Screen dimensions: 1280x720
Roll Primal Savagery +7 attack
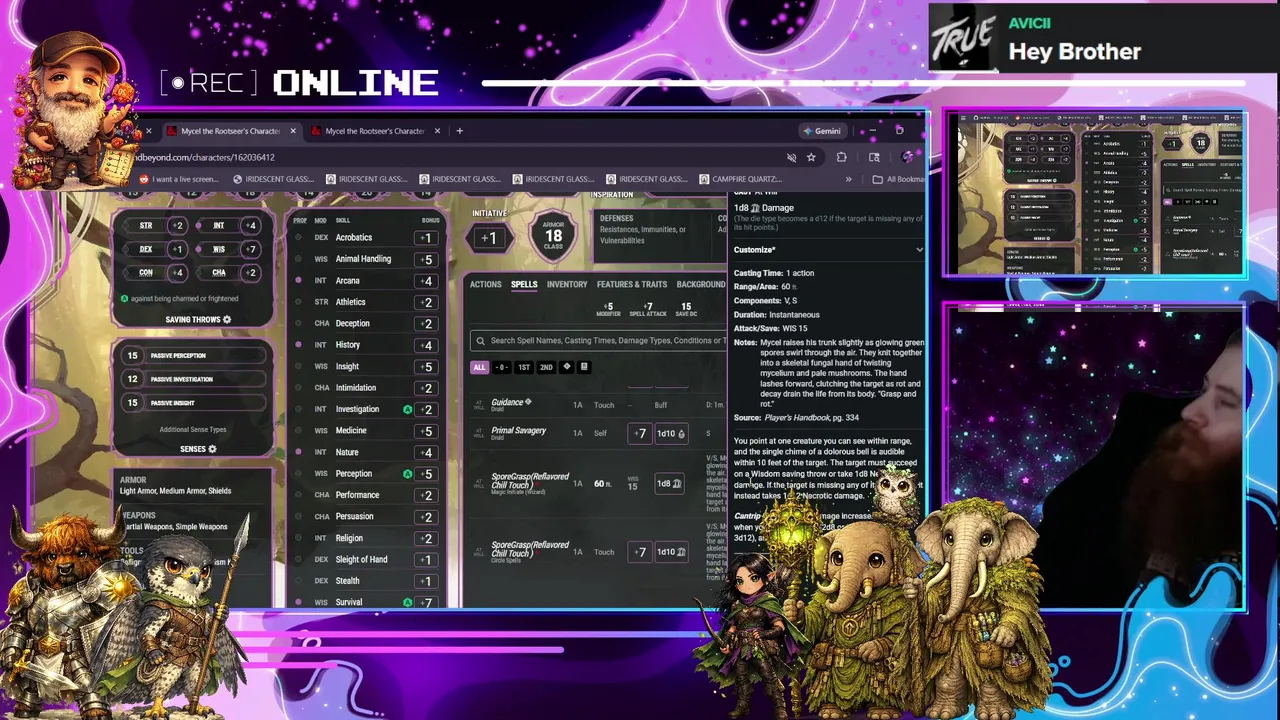click(x=640, y=433)
